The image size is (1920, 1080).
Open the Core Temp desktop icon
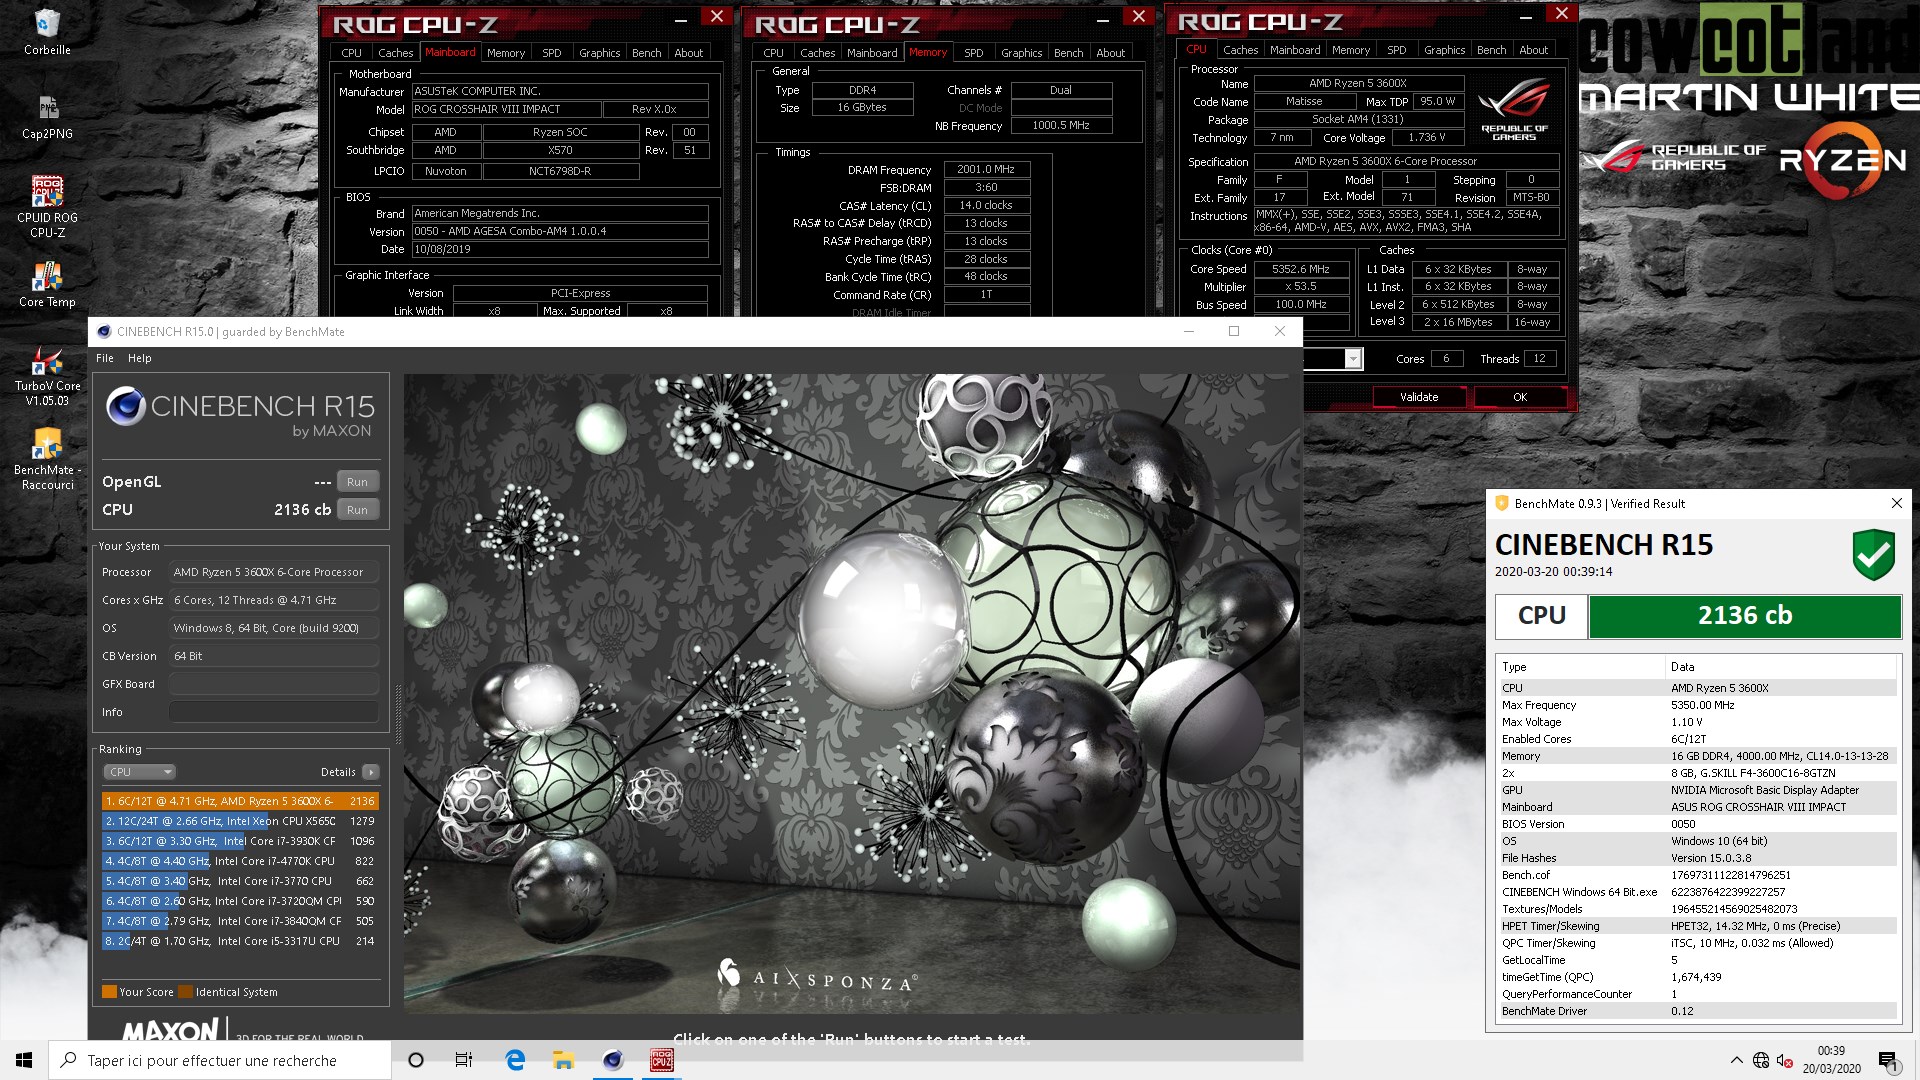coord(47,284)
